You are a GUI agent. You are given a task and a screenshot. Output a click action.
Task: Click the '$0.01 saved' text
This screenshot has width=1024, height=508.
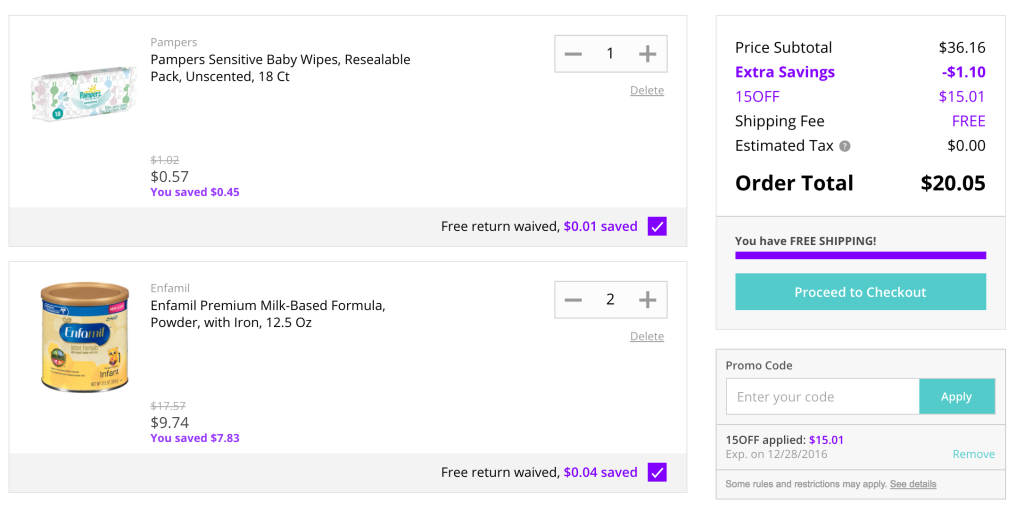(x=601, y=227)
